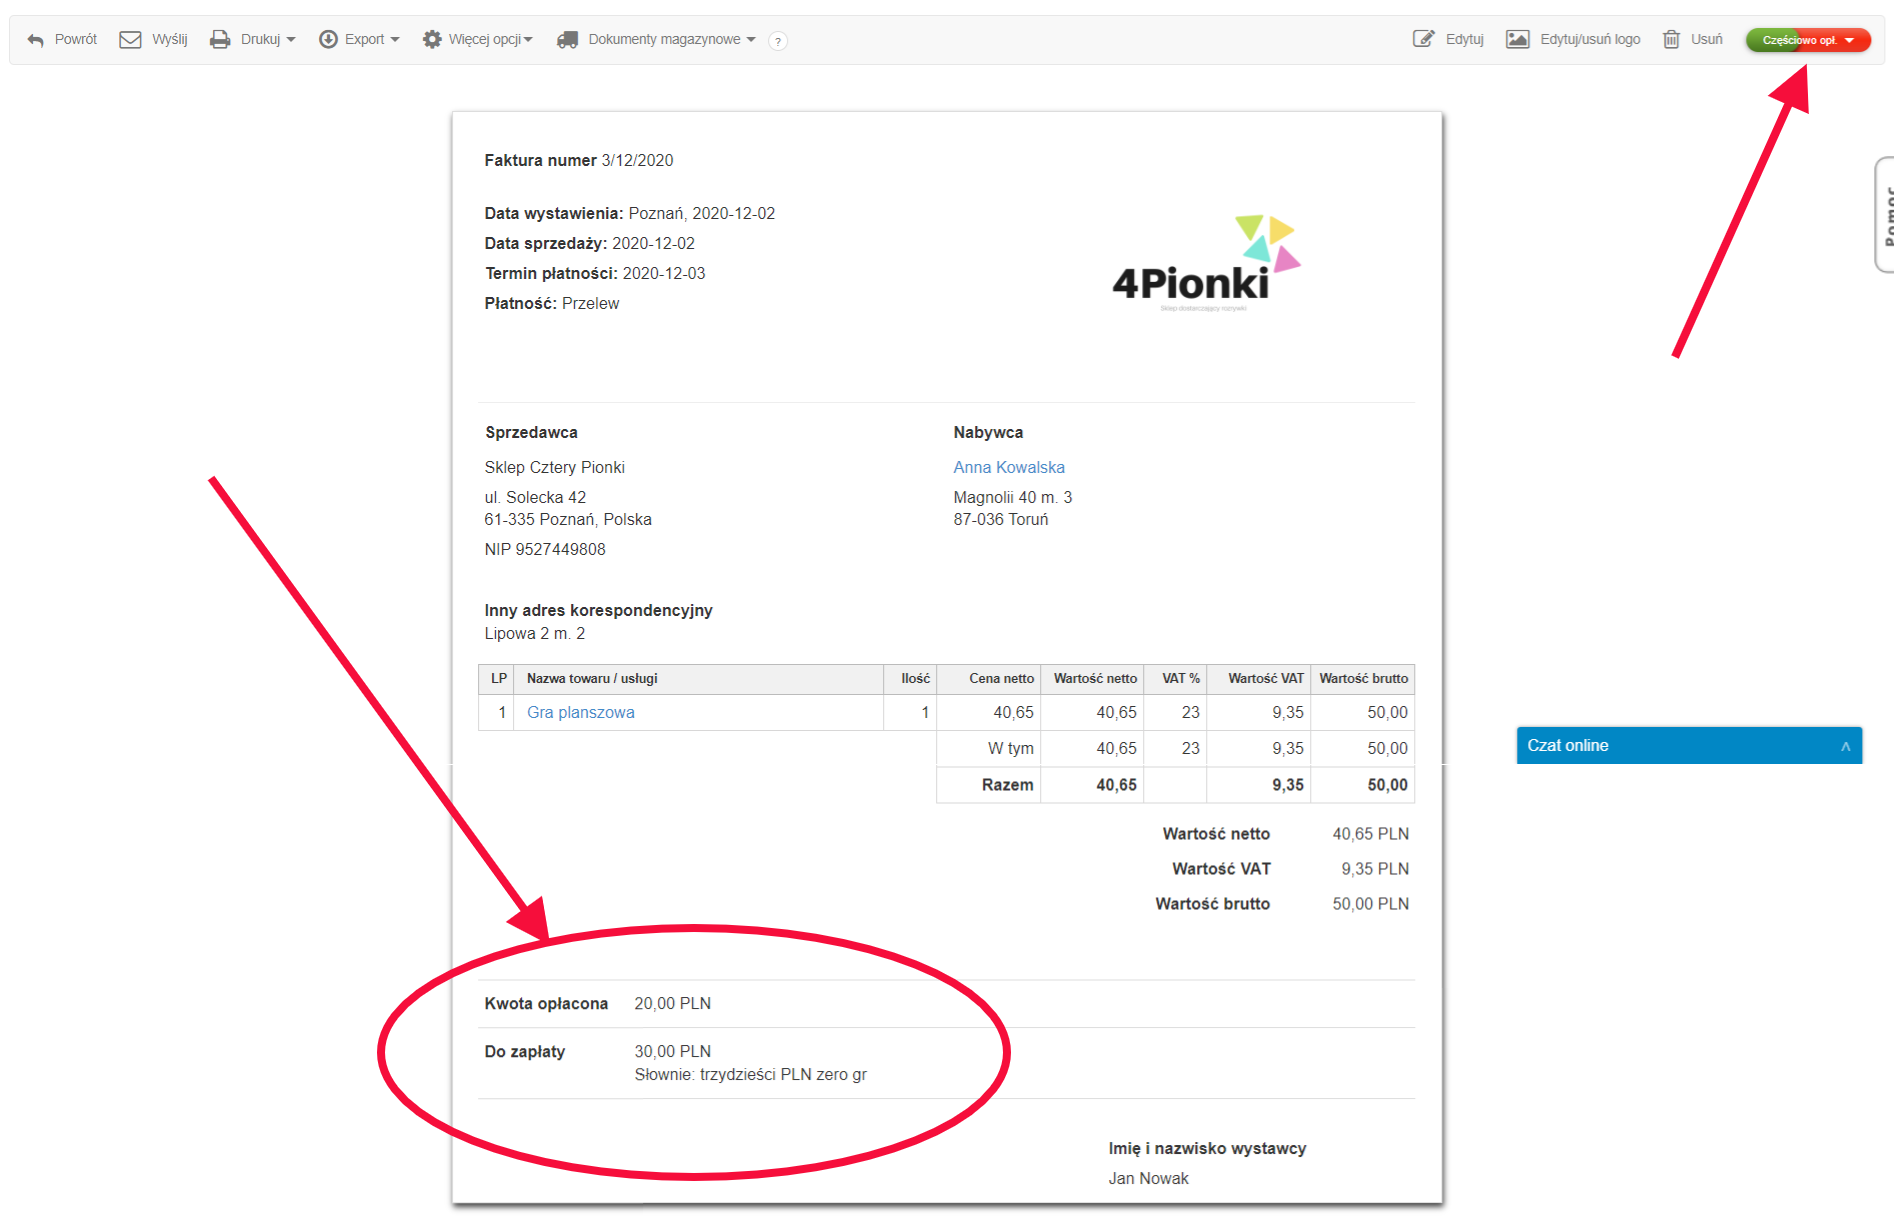Open the Częściowo opł. payment status dropdown

(1808, 40)
